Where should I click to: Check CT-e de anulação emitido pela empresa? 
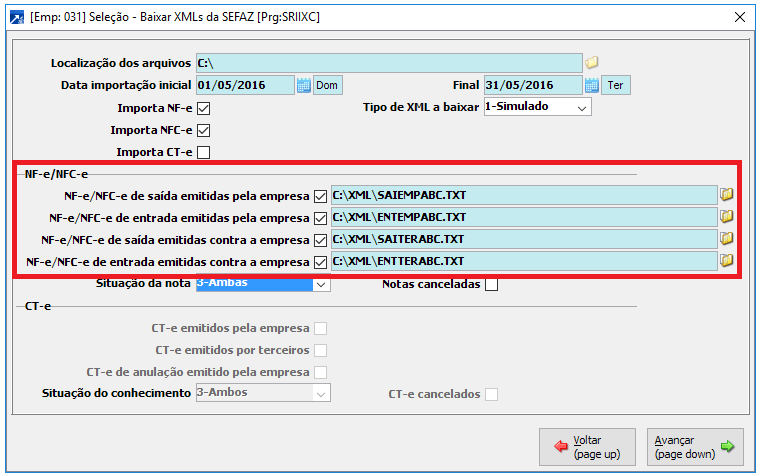tap(320, 372)
